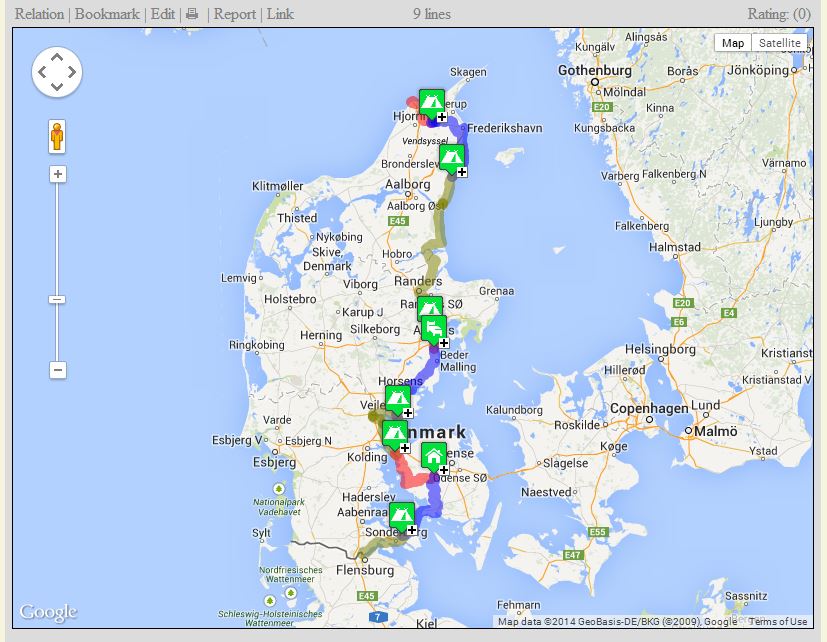Open the Relation menu item
The height and width of the screenshot is (642, 827).
(x=39, y=14)
